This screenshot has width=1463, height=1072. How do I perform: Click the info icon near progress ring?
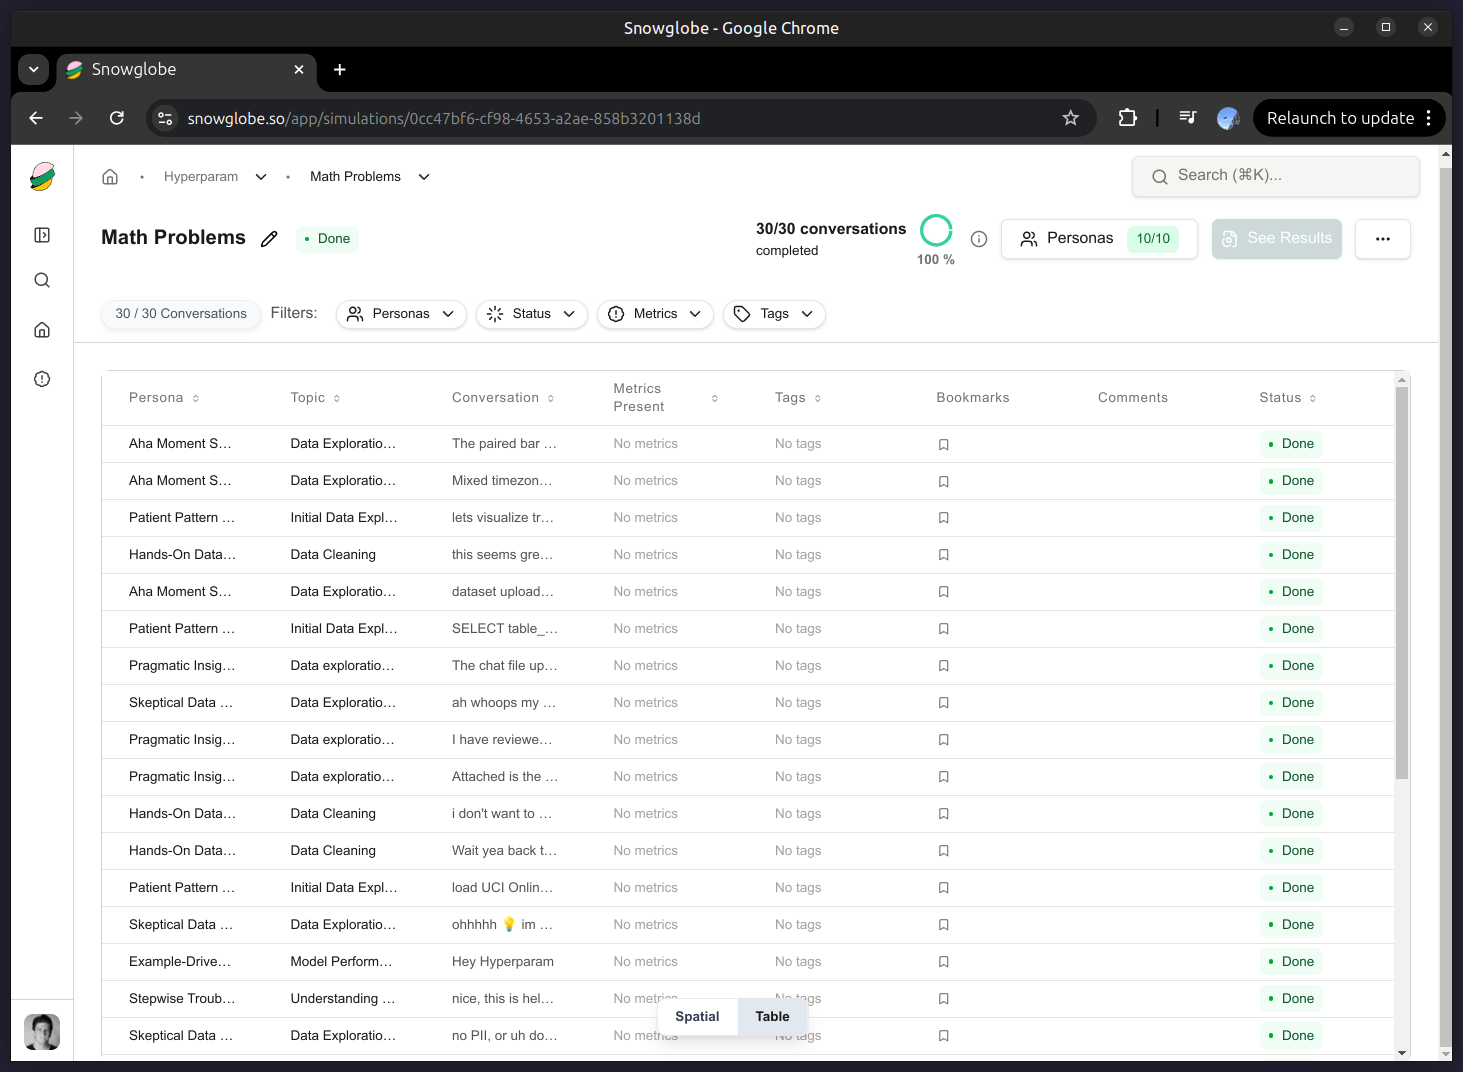click(979, 239)
